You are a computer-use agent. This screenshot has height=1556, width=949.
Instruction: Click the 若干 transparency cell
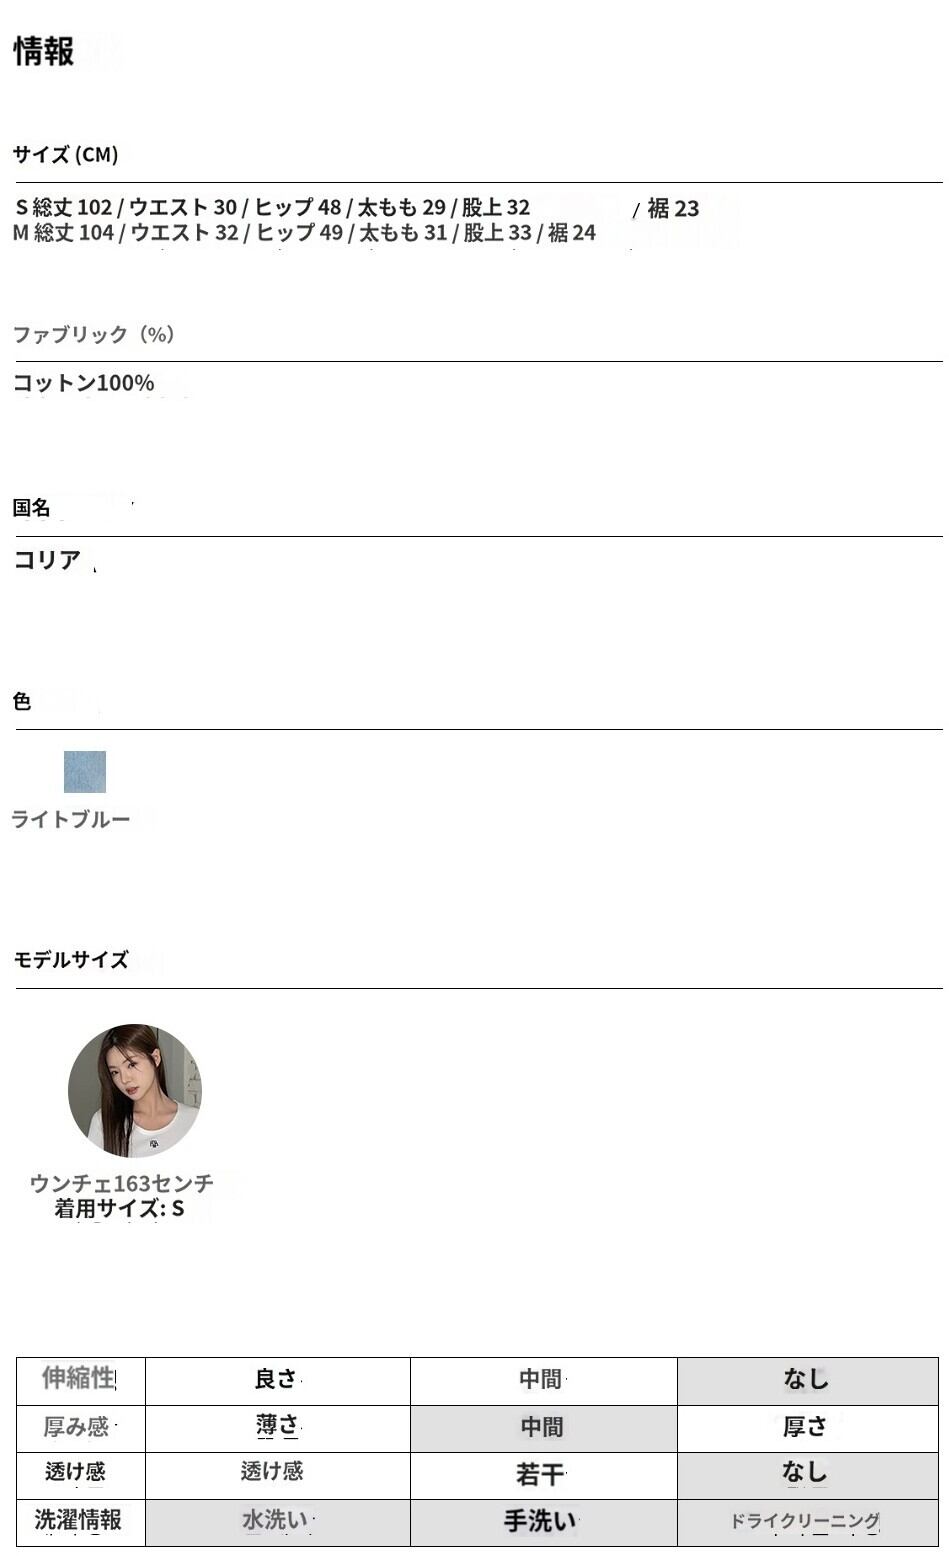tap(543, 1475)
